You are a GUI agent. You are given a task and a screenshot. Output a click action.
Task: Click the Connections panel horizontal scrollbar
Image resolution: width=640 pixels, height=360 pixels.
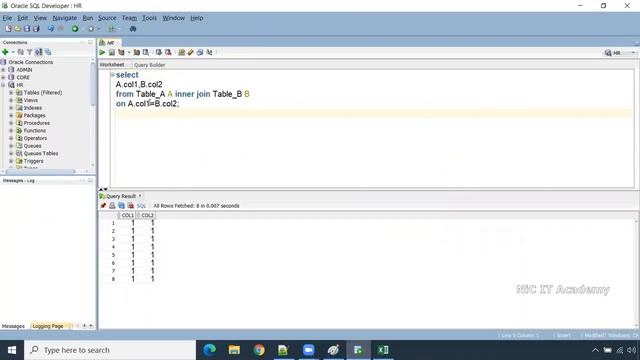[x=40, y=171]
